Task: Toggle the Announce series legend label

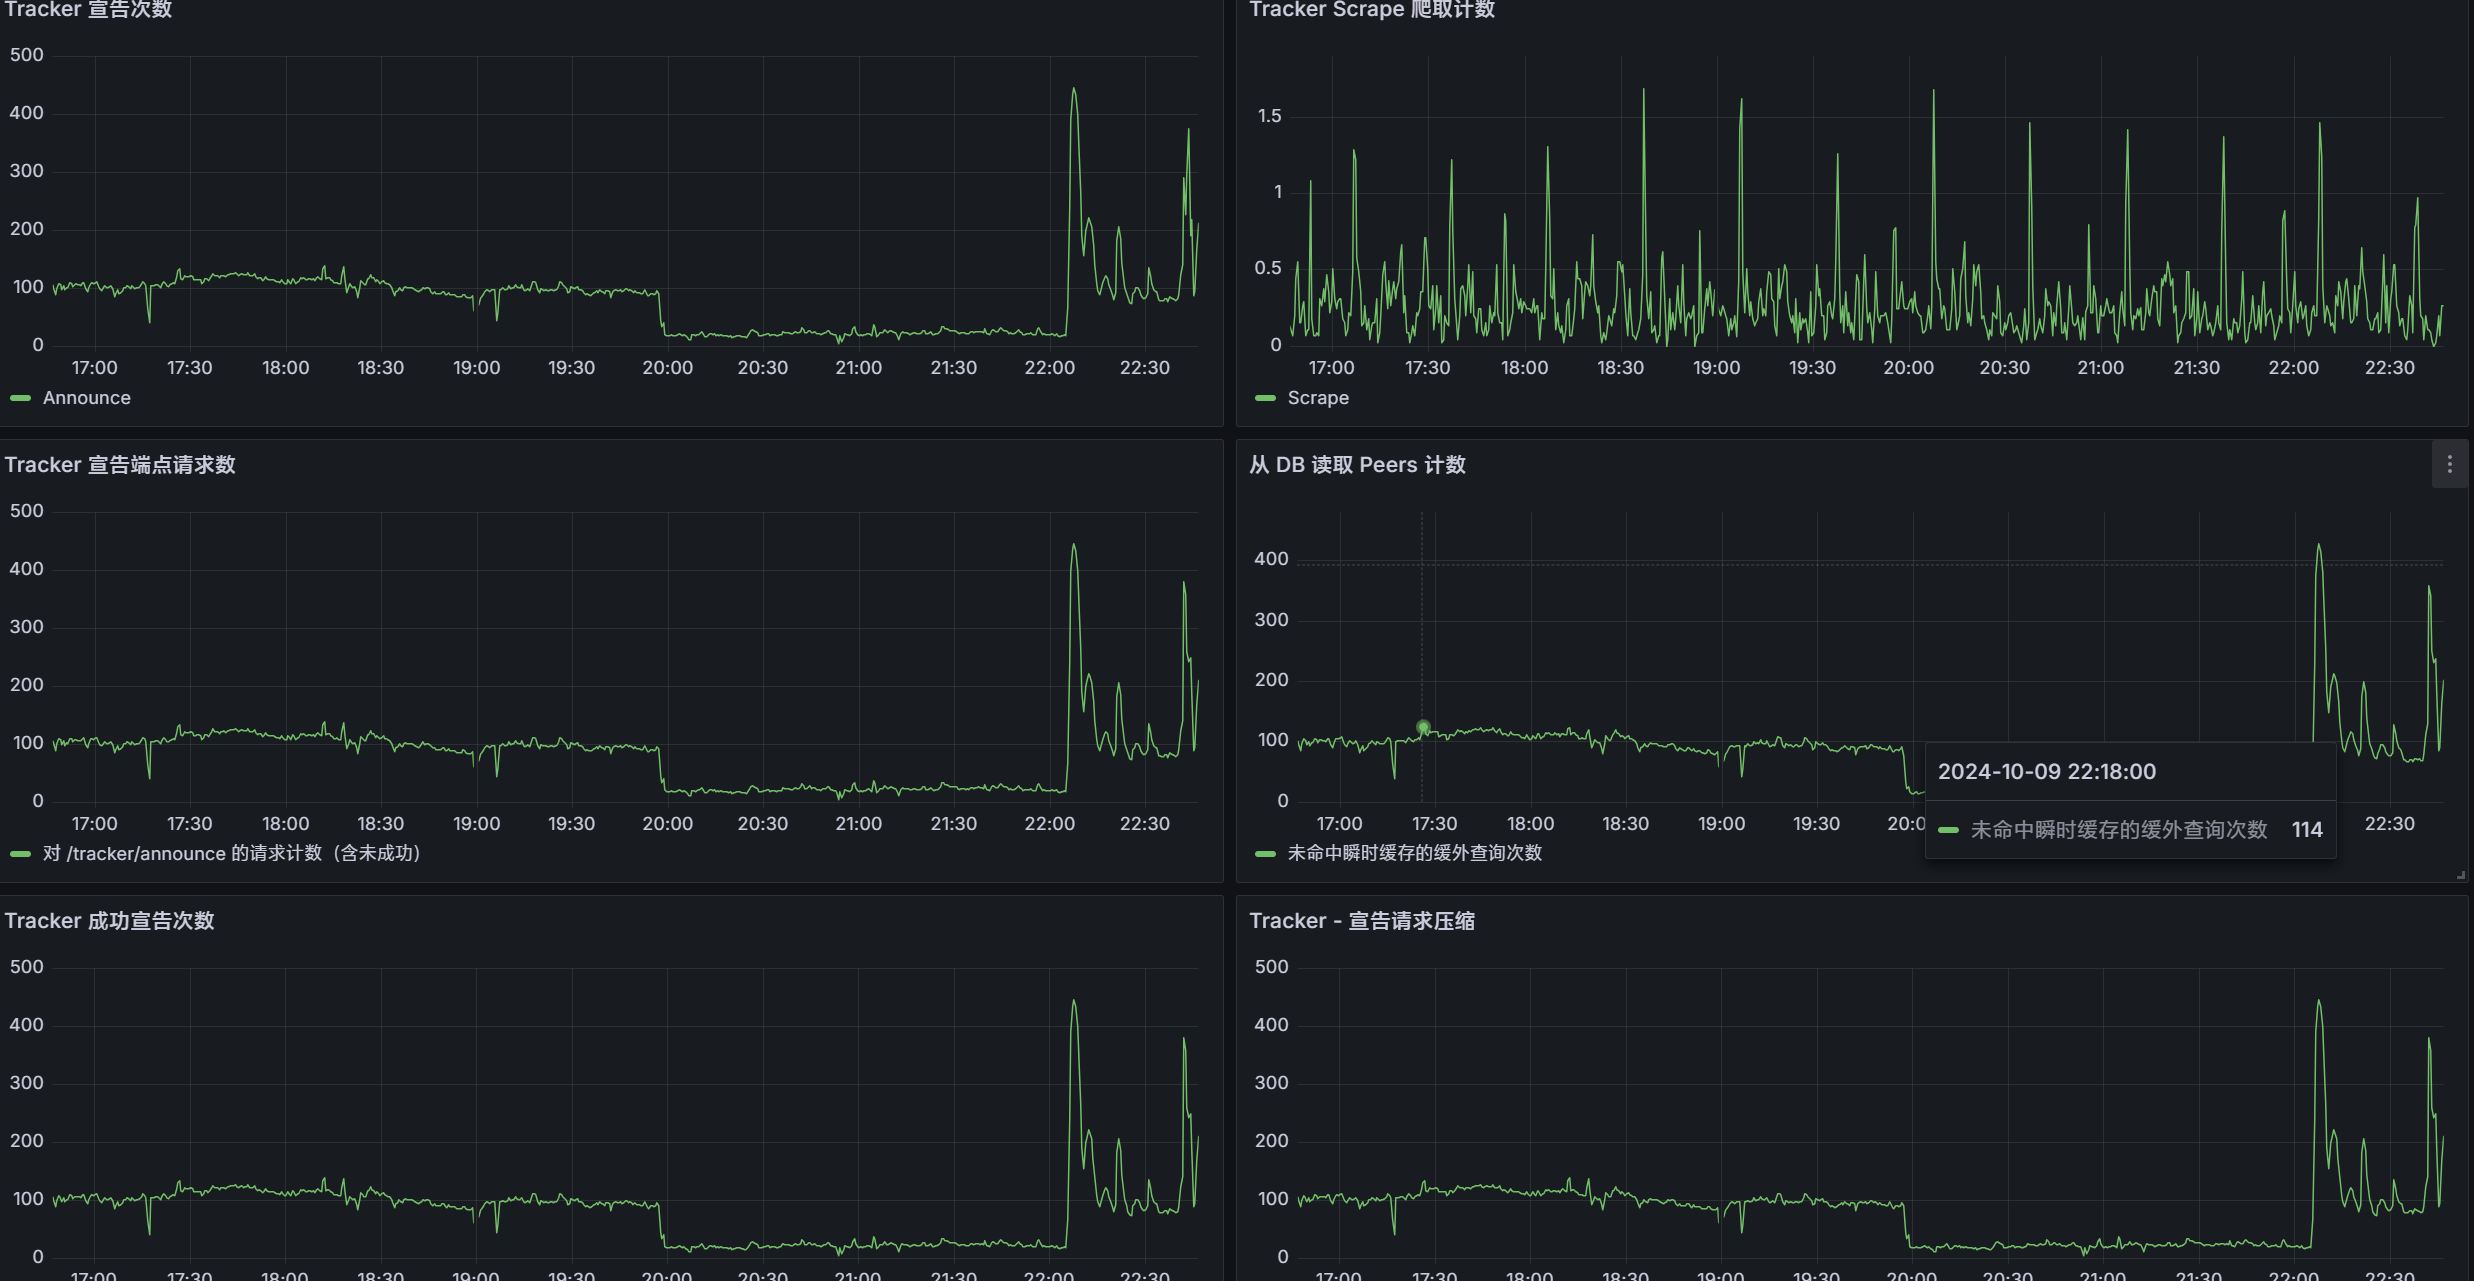Action: 87,398
